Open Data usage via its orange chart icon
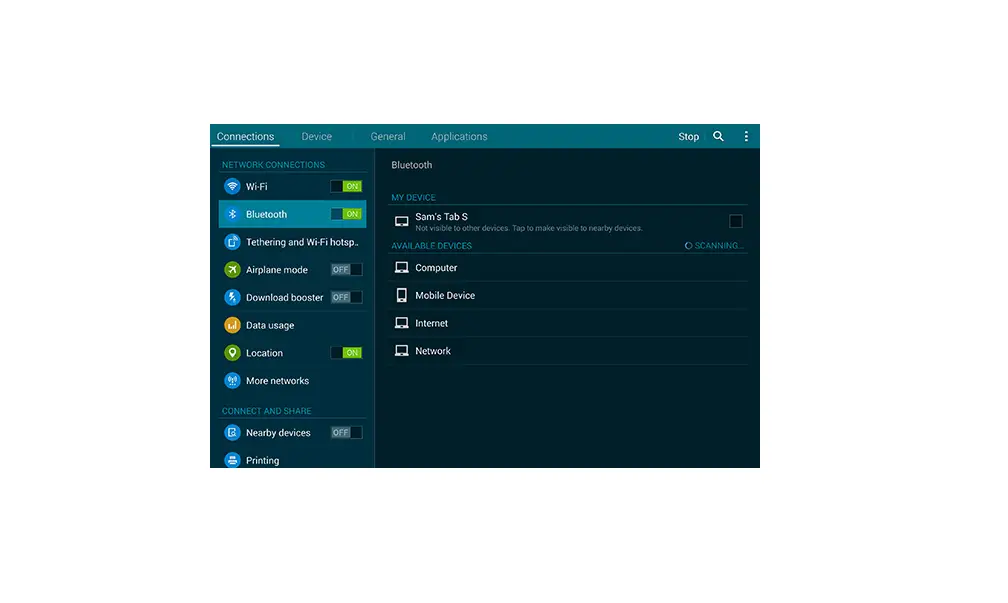This screenshot has width=1008, height=603. tap(232, 325)
